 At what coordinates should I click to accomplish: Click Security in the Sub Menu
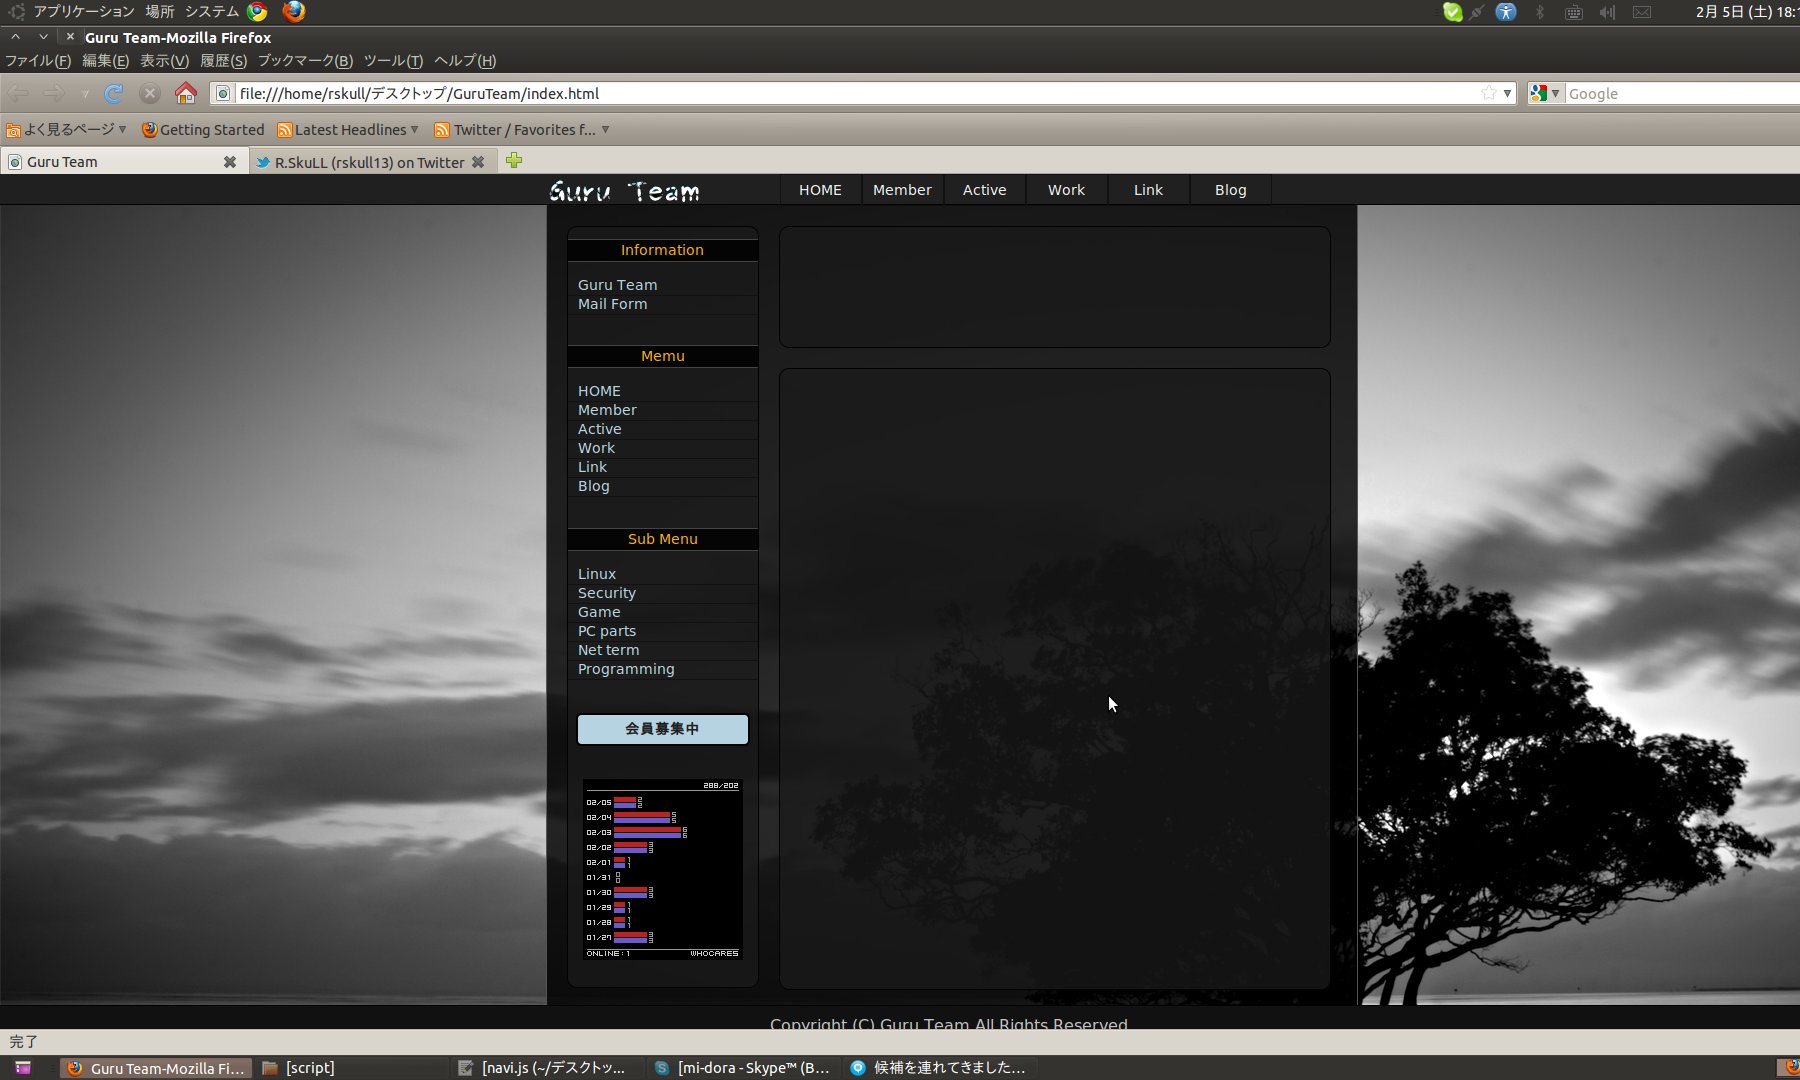606,593
